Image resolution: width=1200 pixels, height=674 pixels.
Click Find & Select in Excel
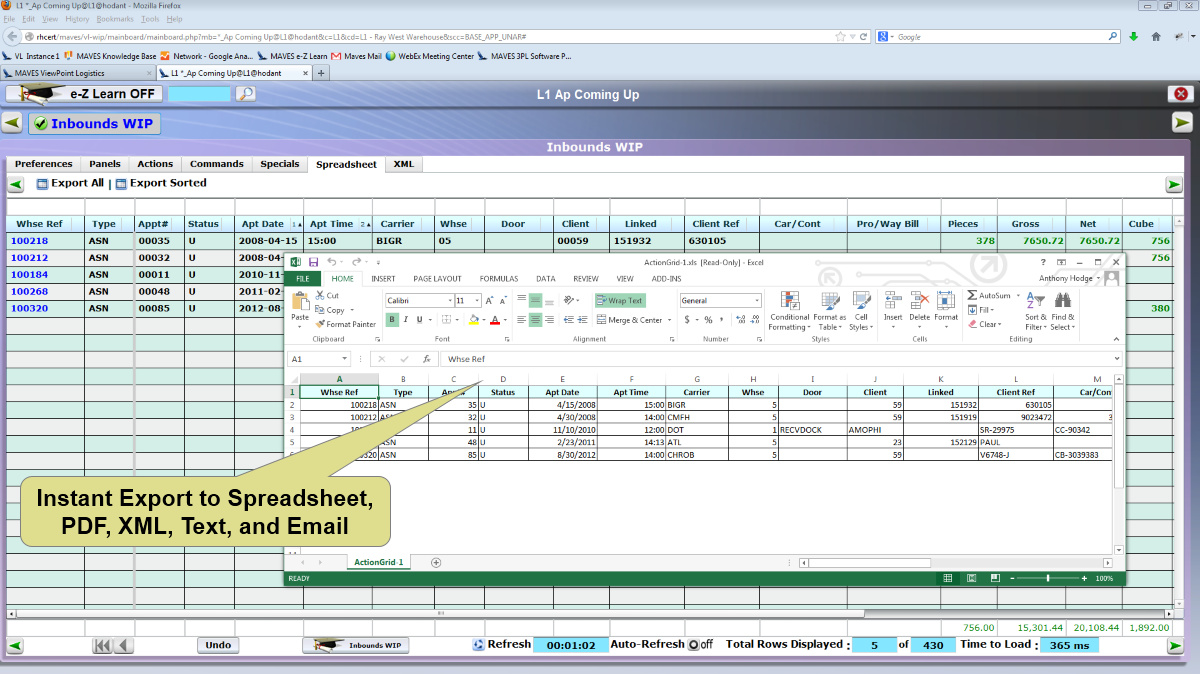[x=1063, y=310]
